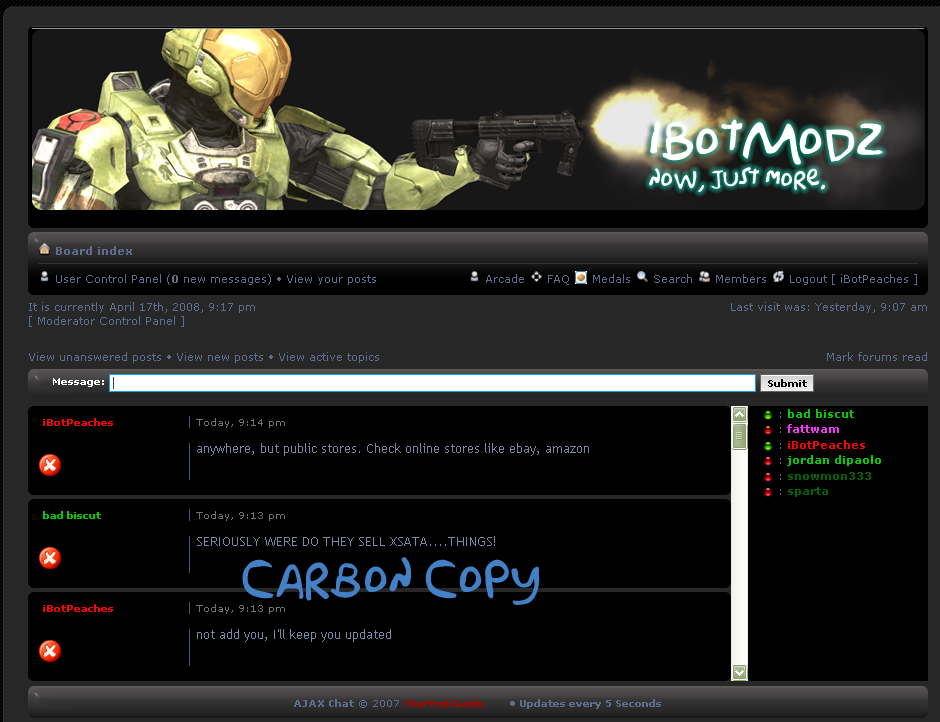The image size is (940, 722).
Task: Delete iBotPeaches' 9:13 pm message with red X
Action: [x=50, y=651]
